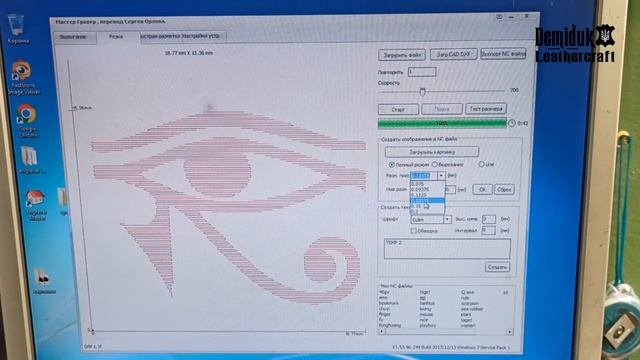Click the clock icon beside the progress bar
The height and width of the screenshot is (360, 640).
pos(512,123)
